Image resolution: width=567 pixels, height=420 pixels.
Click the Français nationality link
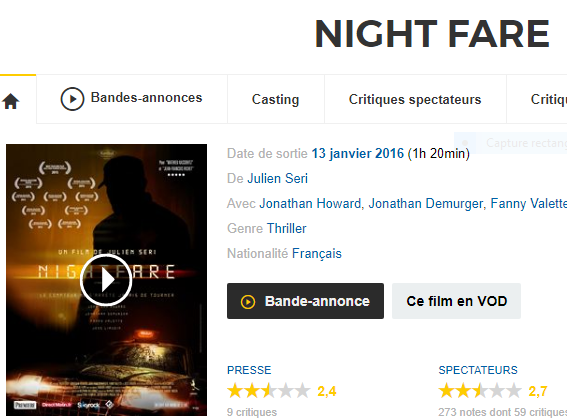[x=317, y=254]
